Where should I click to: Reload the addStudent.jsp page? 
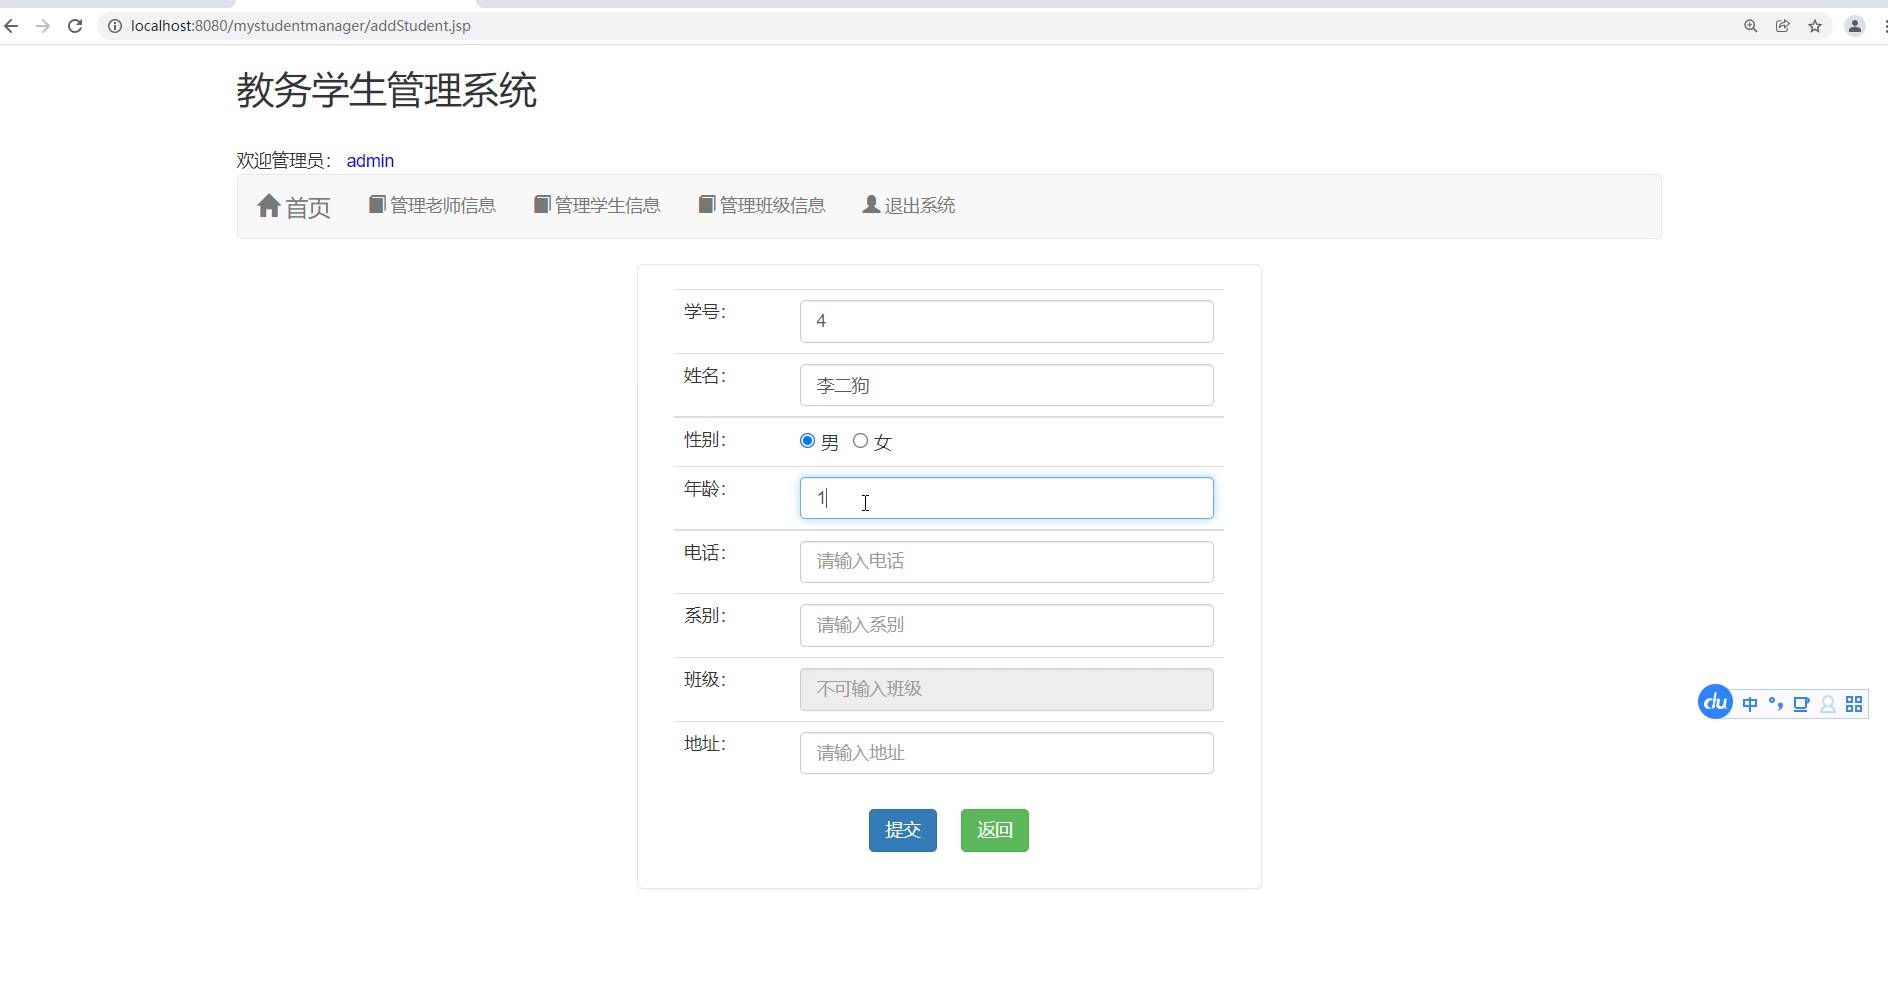click(x=75, y=26)
